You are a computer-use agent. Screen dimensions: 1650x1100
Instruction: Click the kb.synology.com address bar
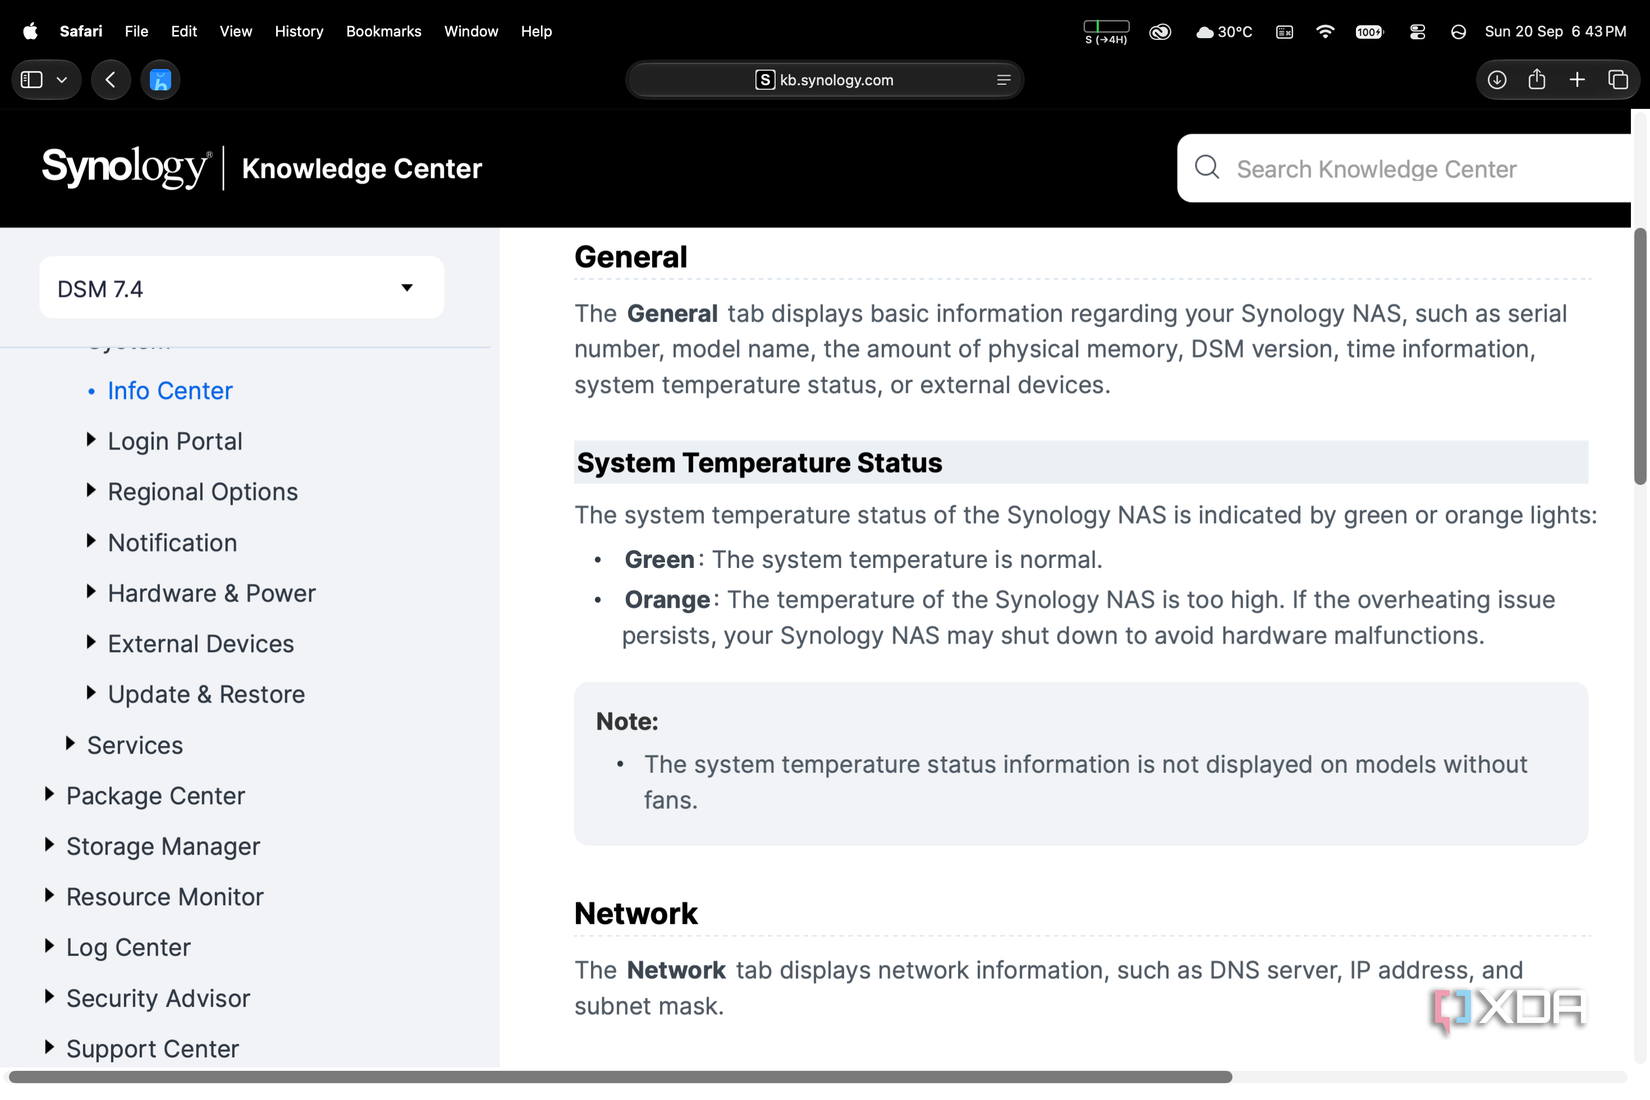coord(824,80)
